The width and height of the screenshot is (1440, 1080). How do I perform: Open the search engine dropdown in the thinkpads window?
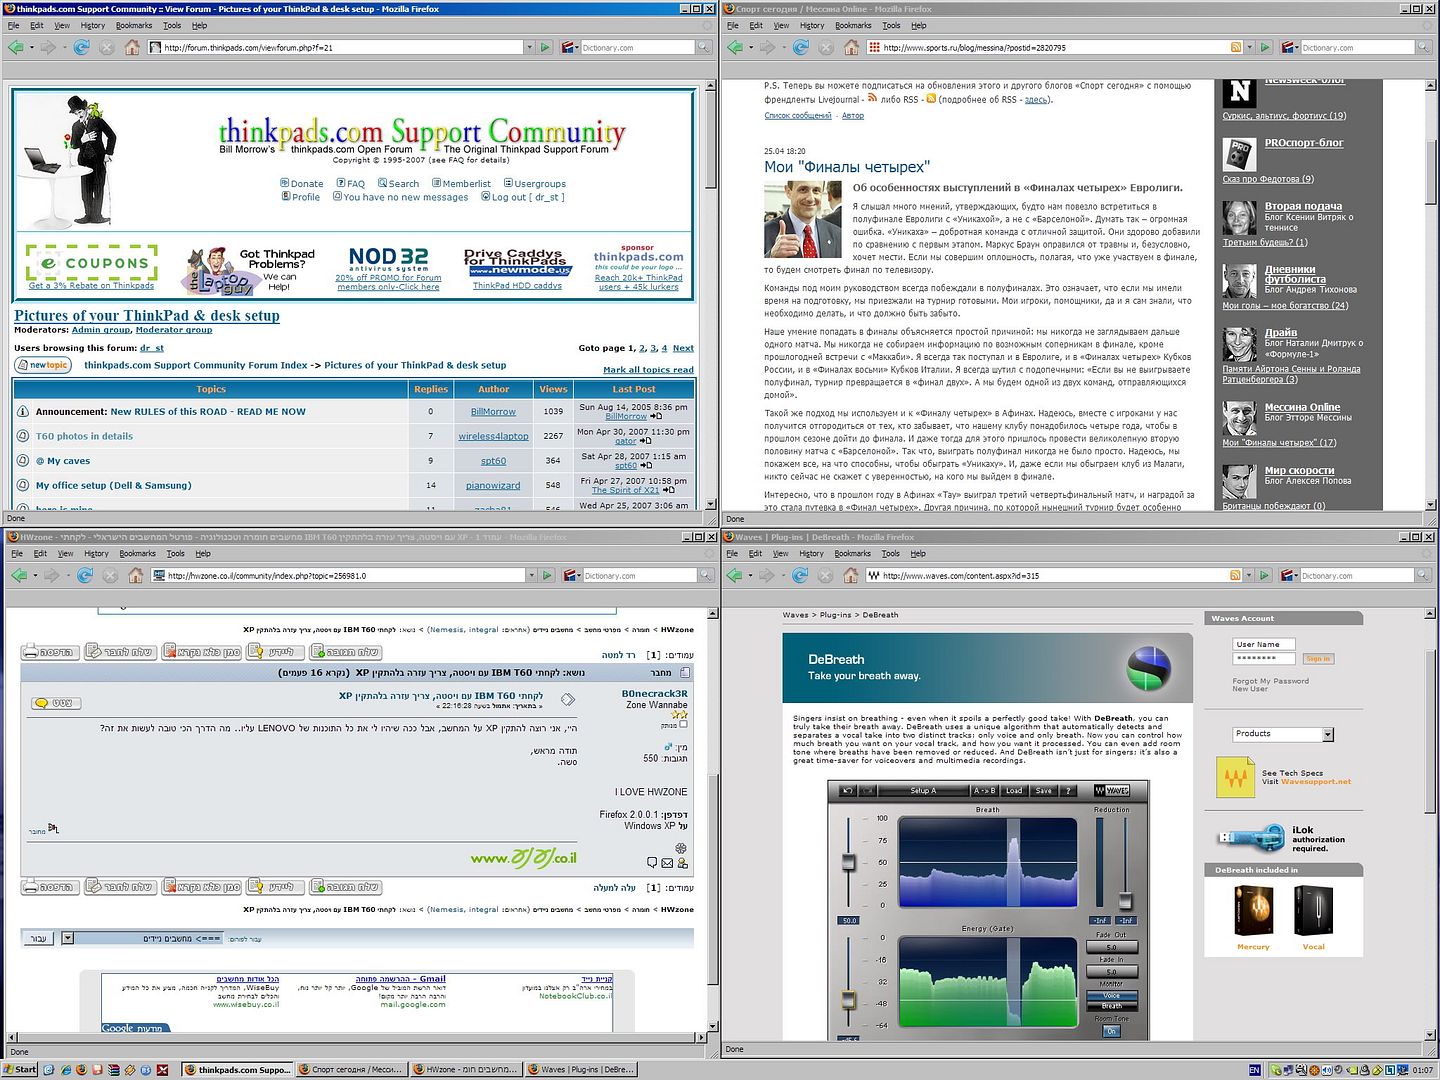(570, 47)
